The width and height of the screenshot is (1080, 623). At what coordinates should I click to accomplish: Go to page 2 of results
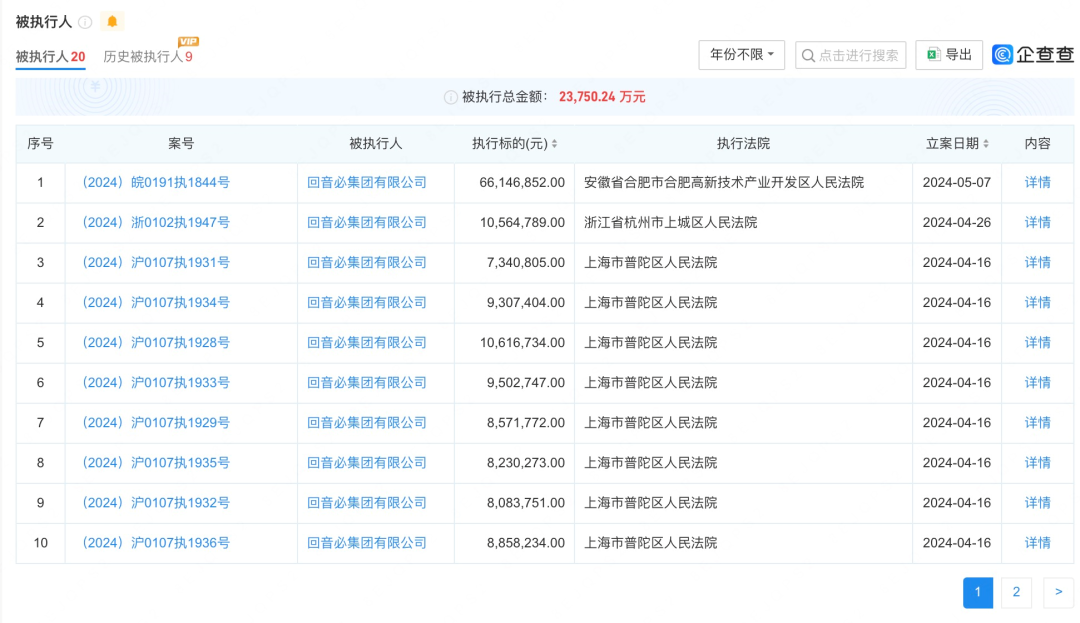pyautogui.click(x=1016, y=592)
